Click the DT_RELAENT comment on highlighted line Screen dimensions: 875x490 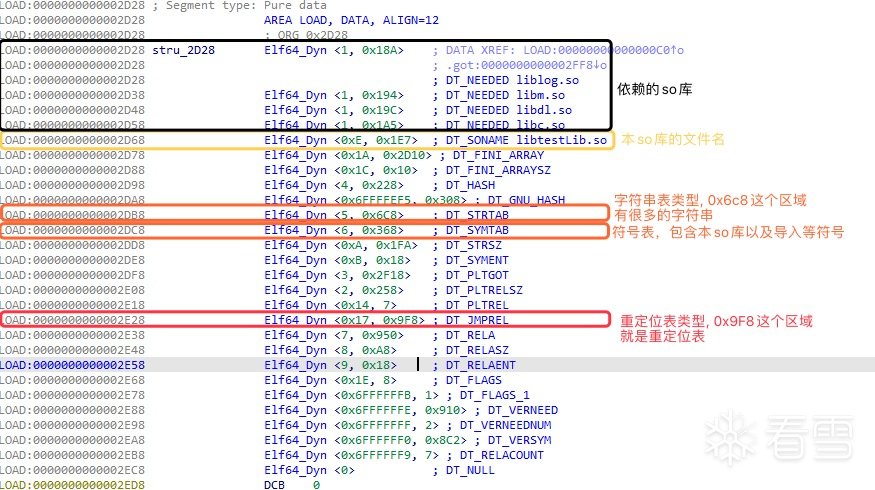point(480,366)
